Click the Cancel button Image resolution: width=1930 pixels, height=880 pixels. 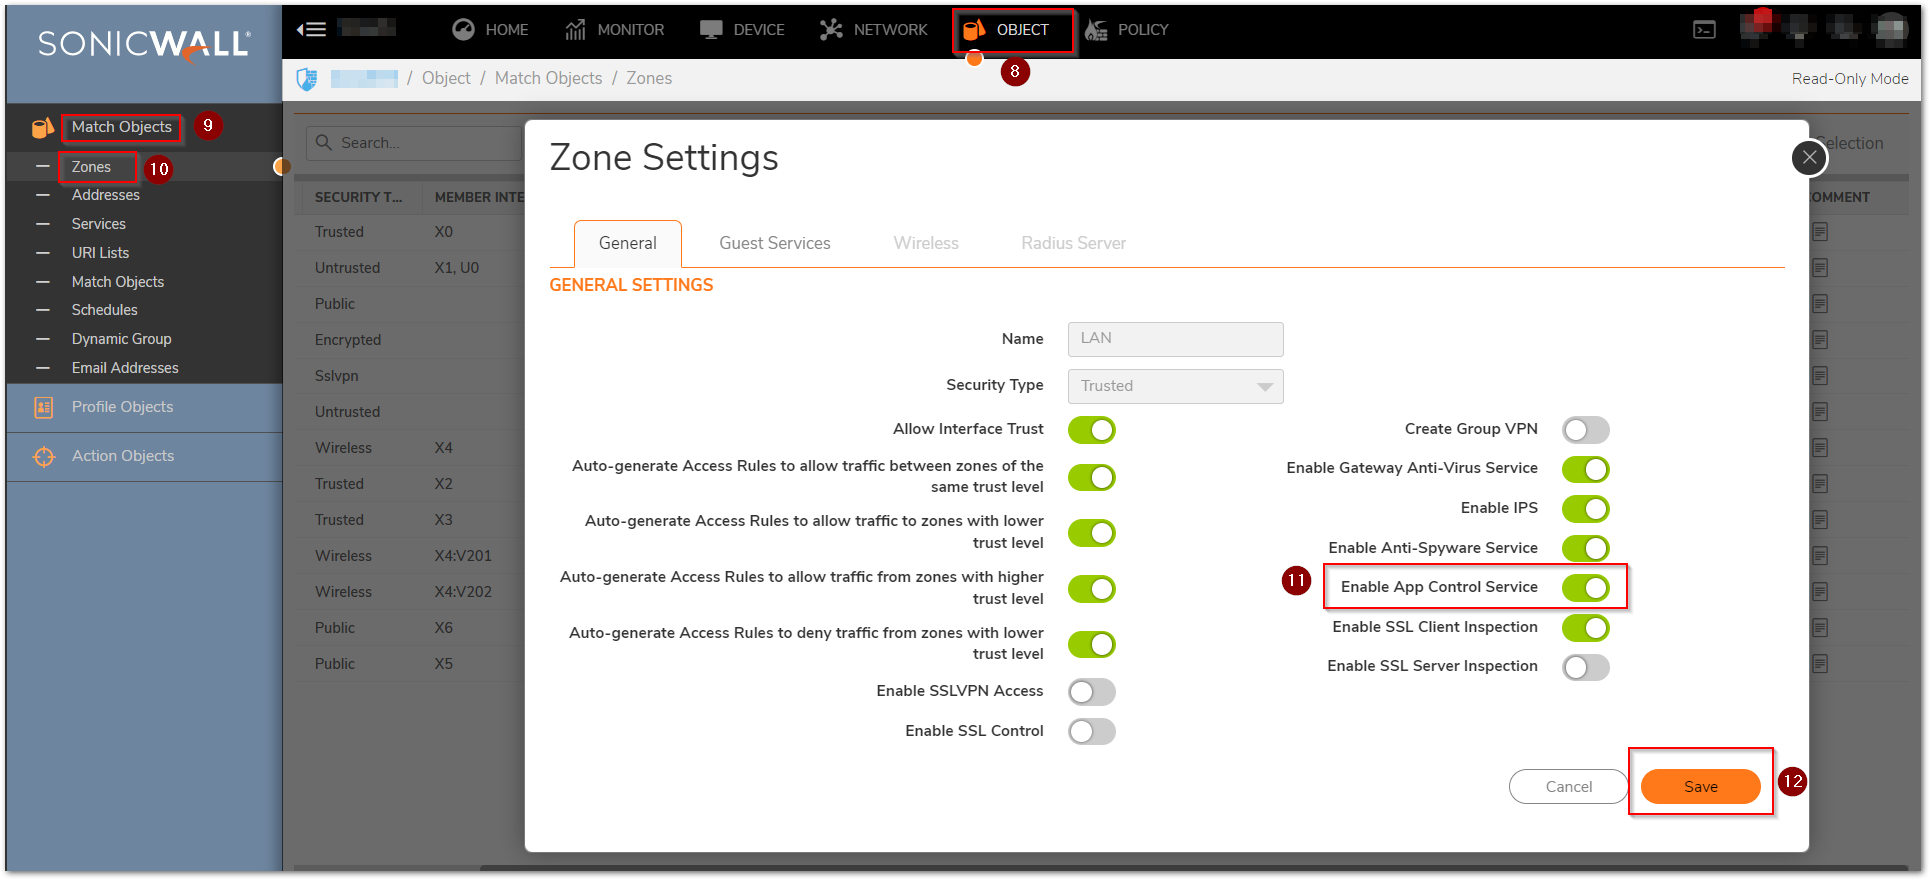coord(1568,787)
